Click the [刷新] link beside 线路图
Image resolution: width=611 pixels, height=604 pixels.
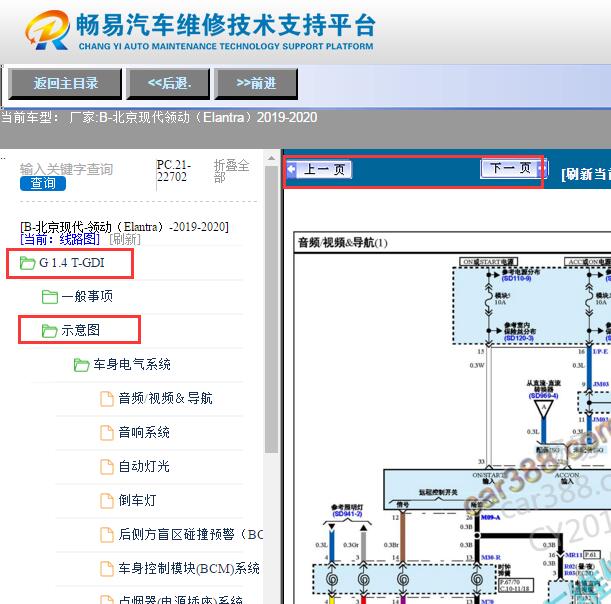tap(125, 239)
